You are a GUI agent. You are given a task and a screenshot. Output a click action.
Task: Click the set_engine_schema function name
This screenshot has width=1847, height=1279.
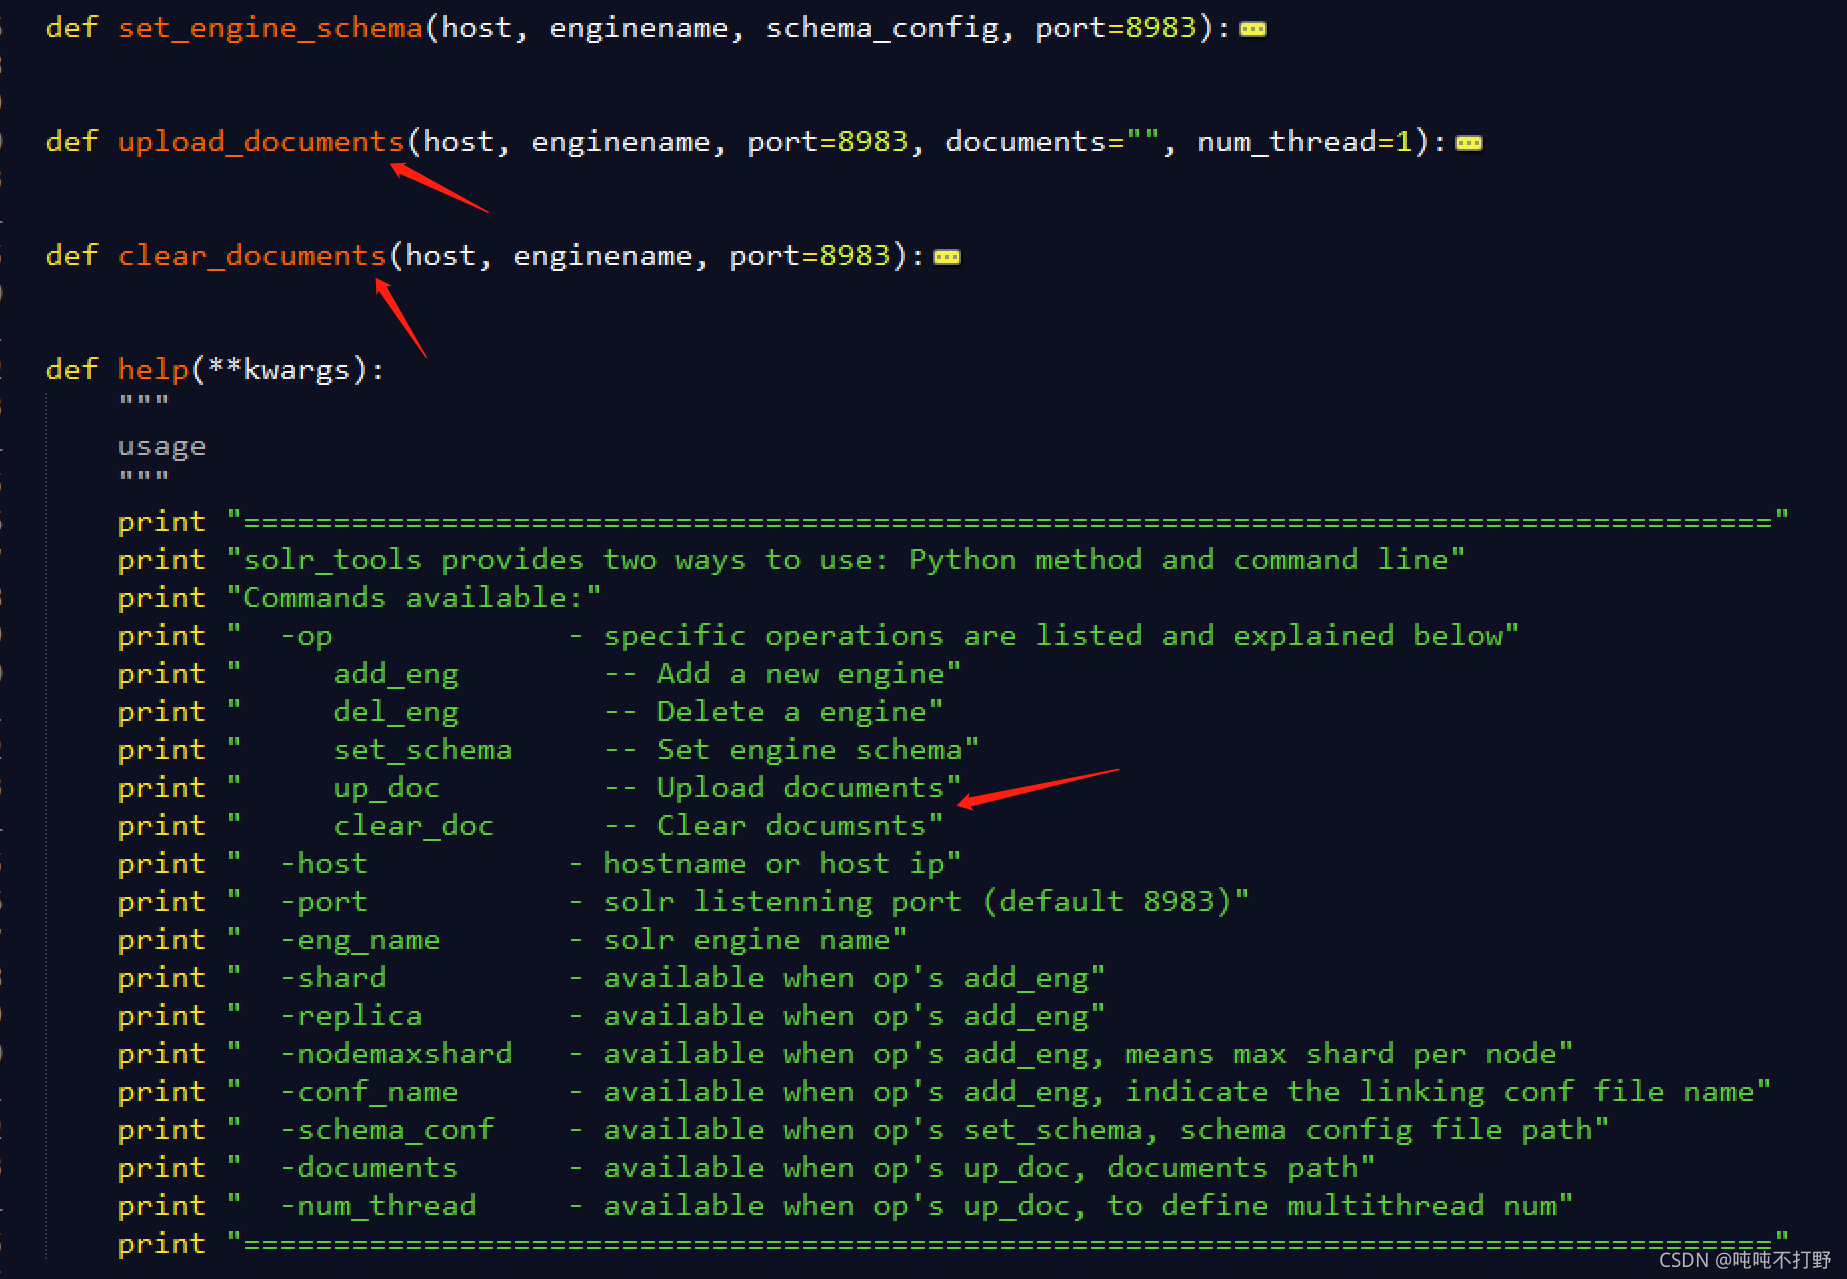271,28
